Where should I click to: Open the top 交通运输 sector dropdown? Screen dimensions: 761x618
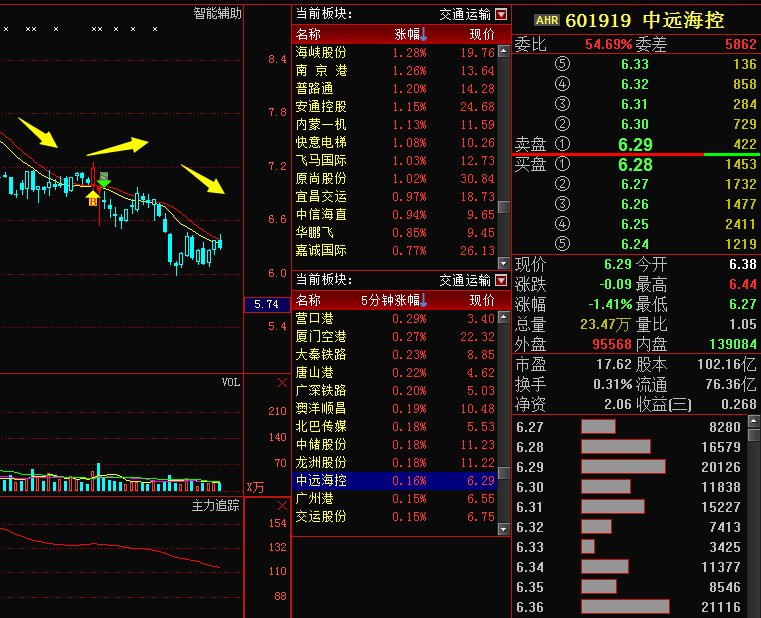click(x=501, y=14)
